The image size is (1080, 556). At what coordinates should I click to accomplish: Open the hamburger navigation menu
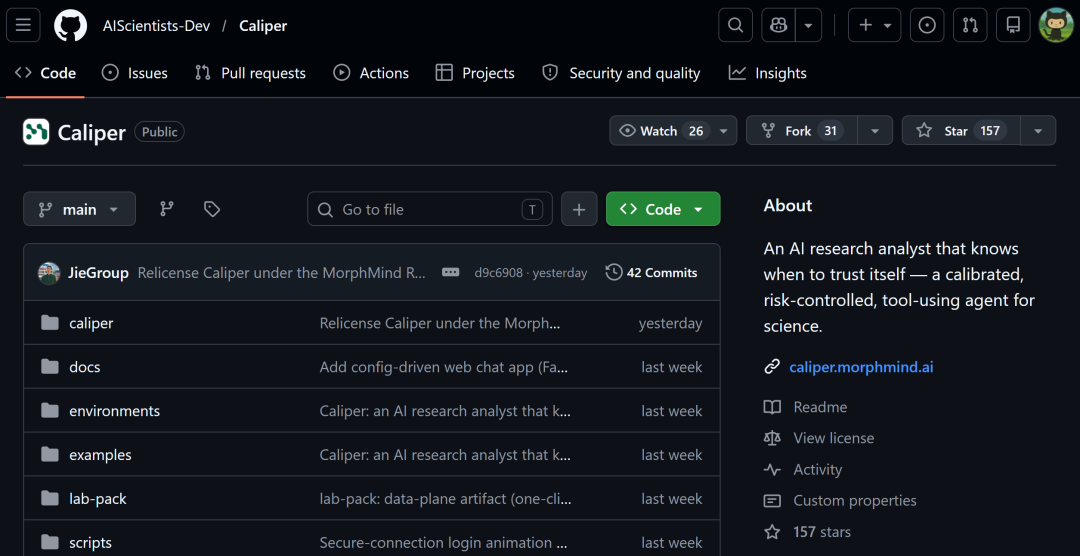pos(23,25)
